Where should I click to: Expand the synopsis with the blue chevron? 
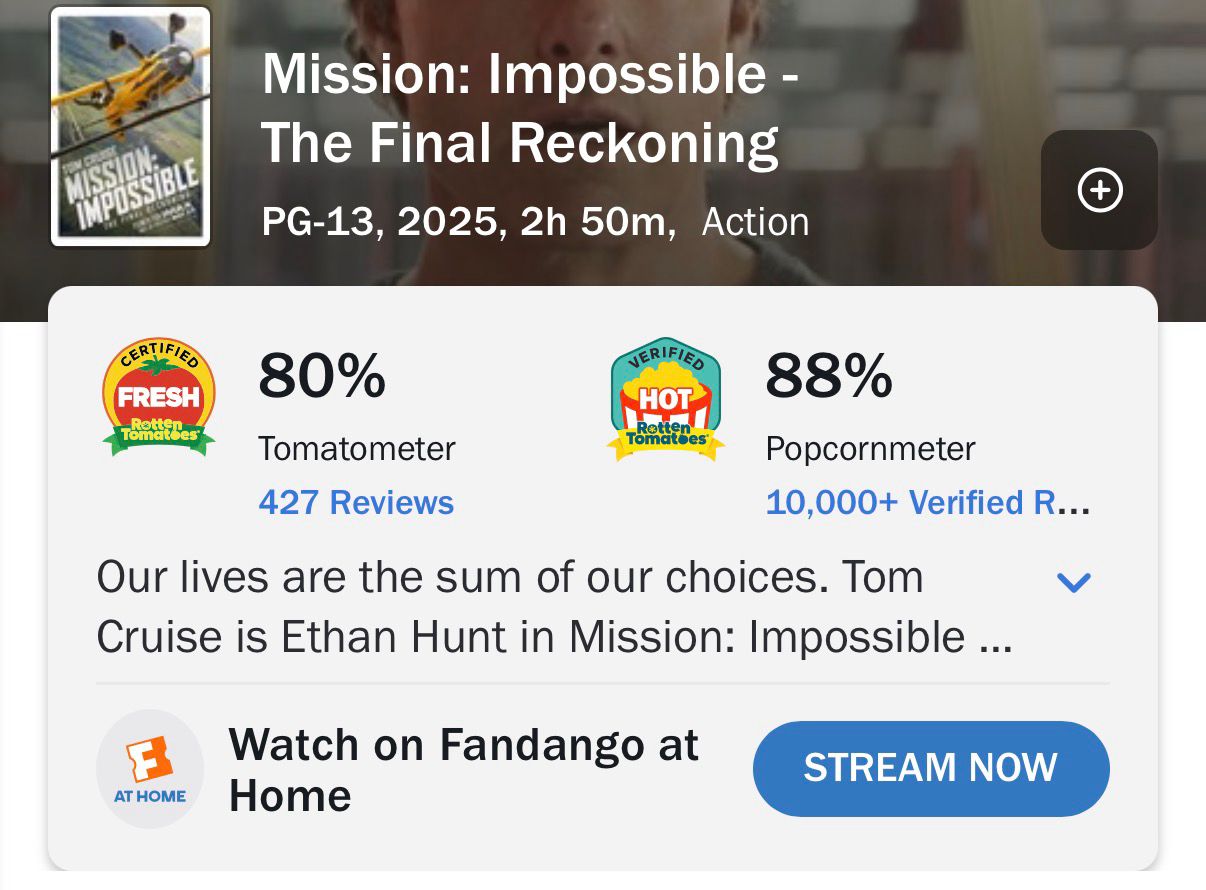1073,582
